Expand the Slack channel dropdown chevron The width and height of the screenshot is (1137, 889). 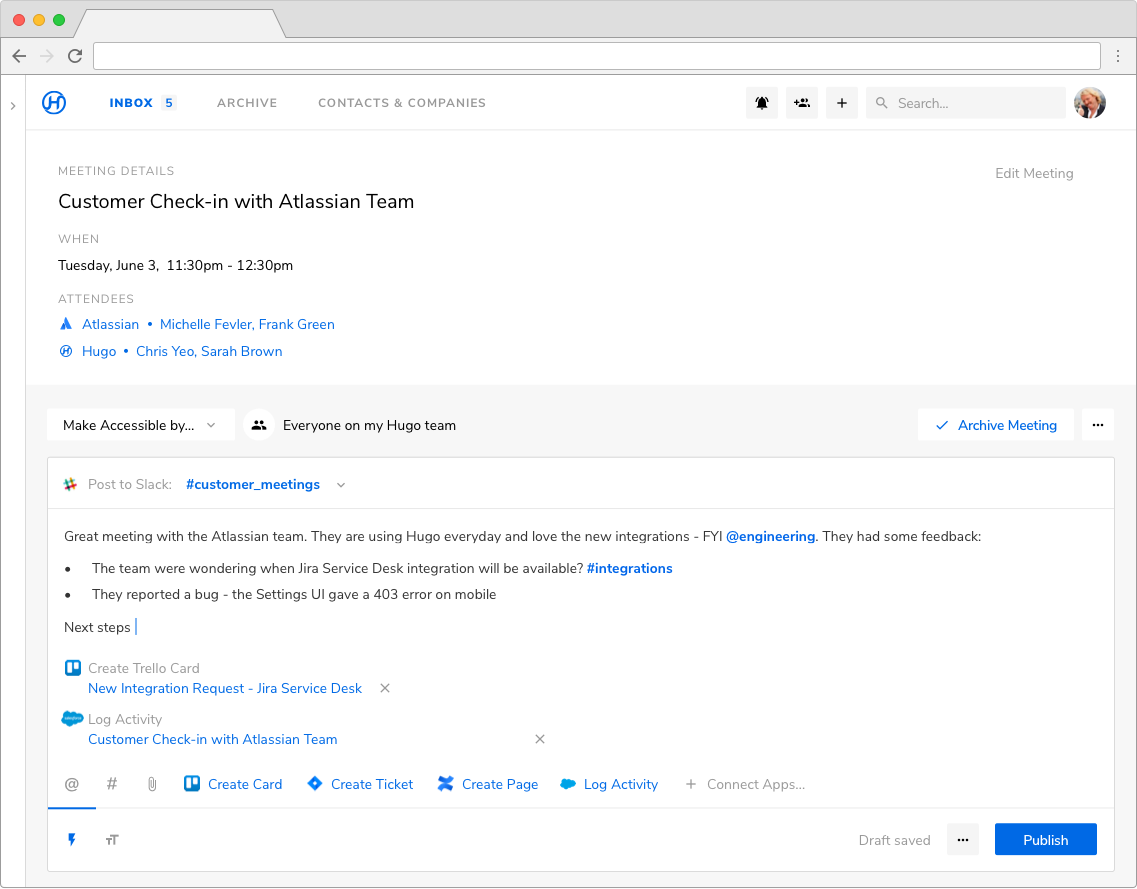tap(341, 485)
